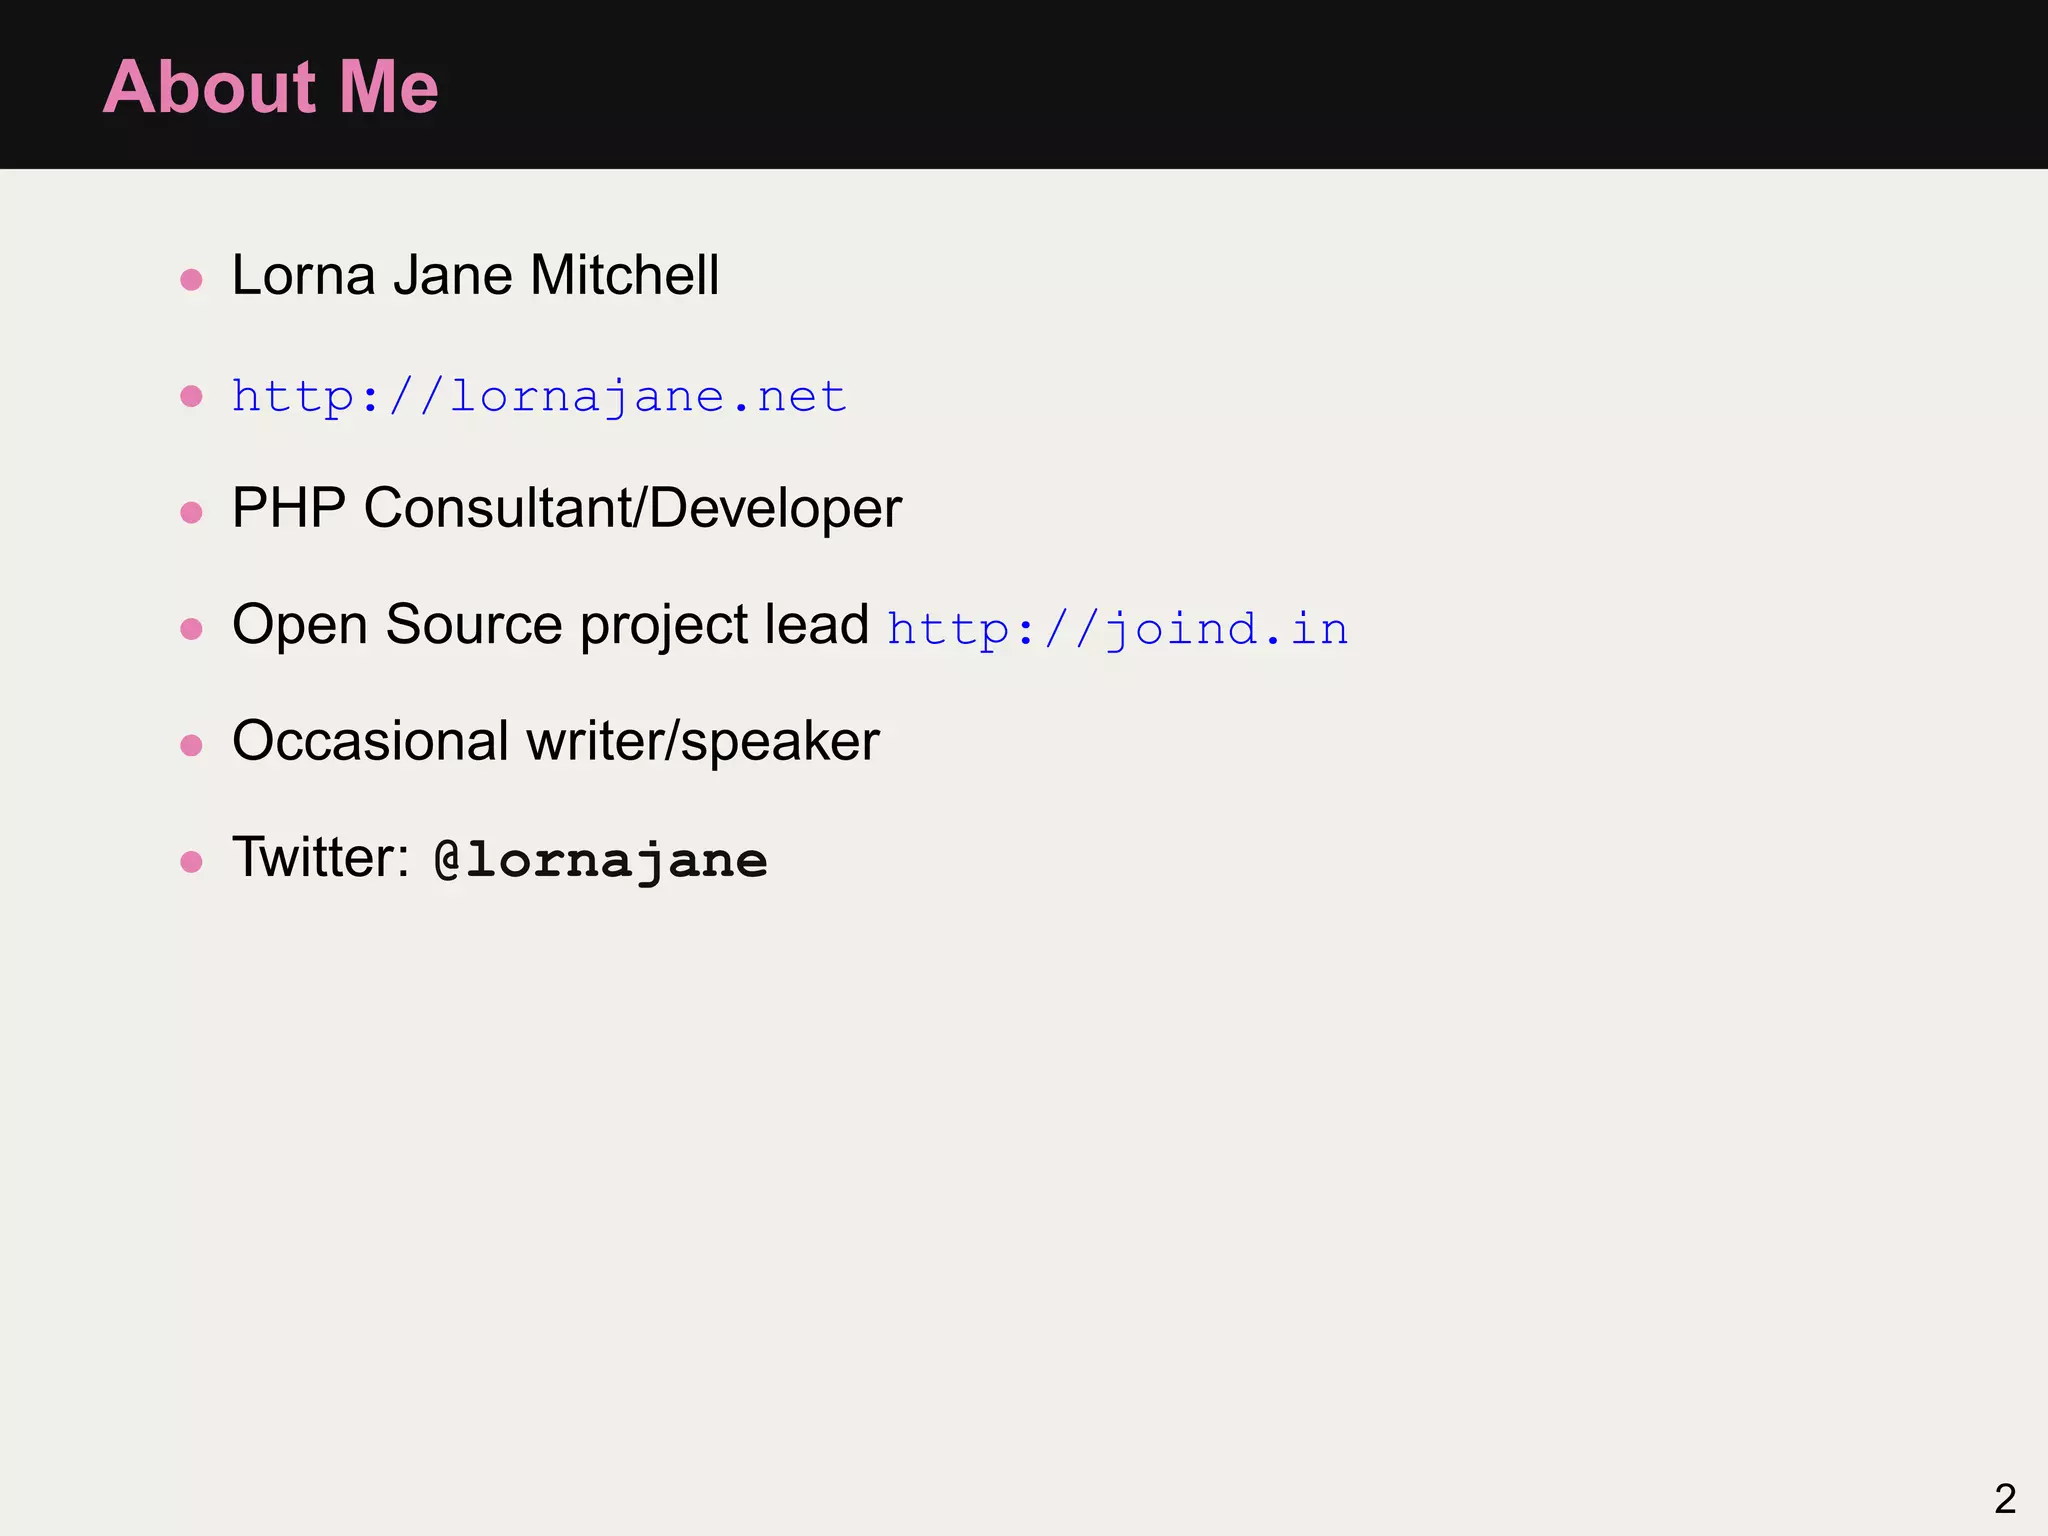Click the @lornajane Twitter handle
Screen dimensions: 2048x1536
[601, 860]
